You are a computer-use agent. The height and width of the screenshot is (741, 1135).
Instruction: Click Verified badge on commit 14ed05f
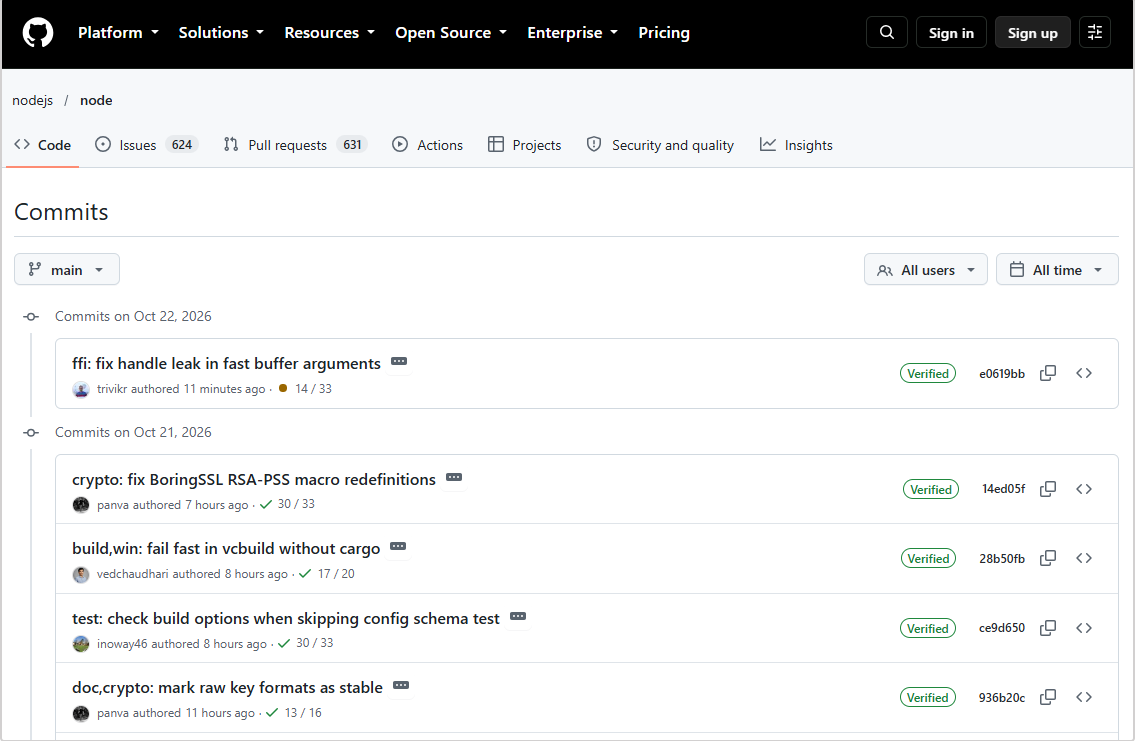931,489
